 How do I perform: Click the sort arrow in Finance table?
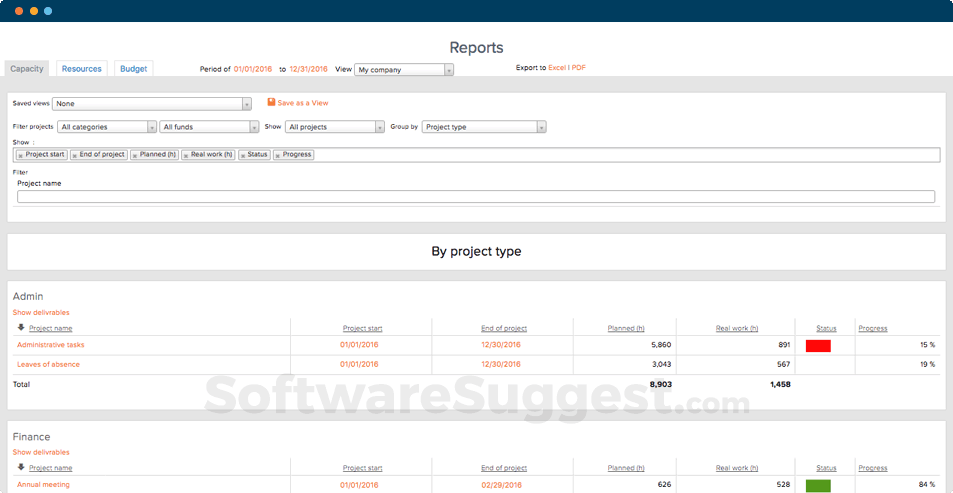21,467
